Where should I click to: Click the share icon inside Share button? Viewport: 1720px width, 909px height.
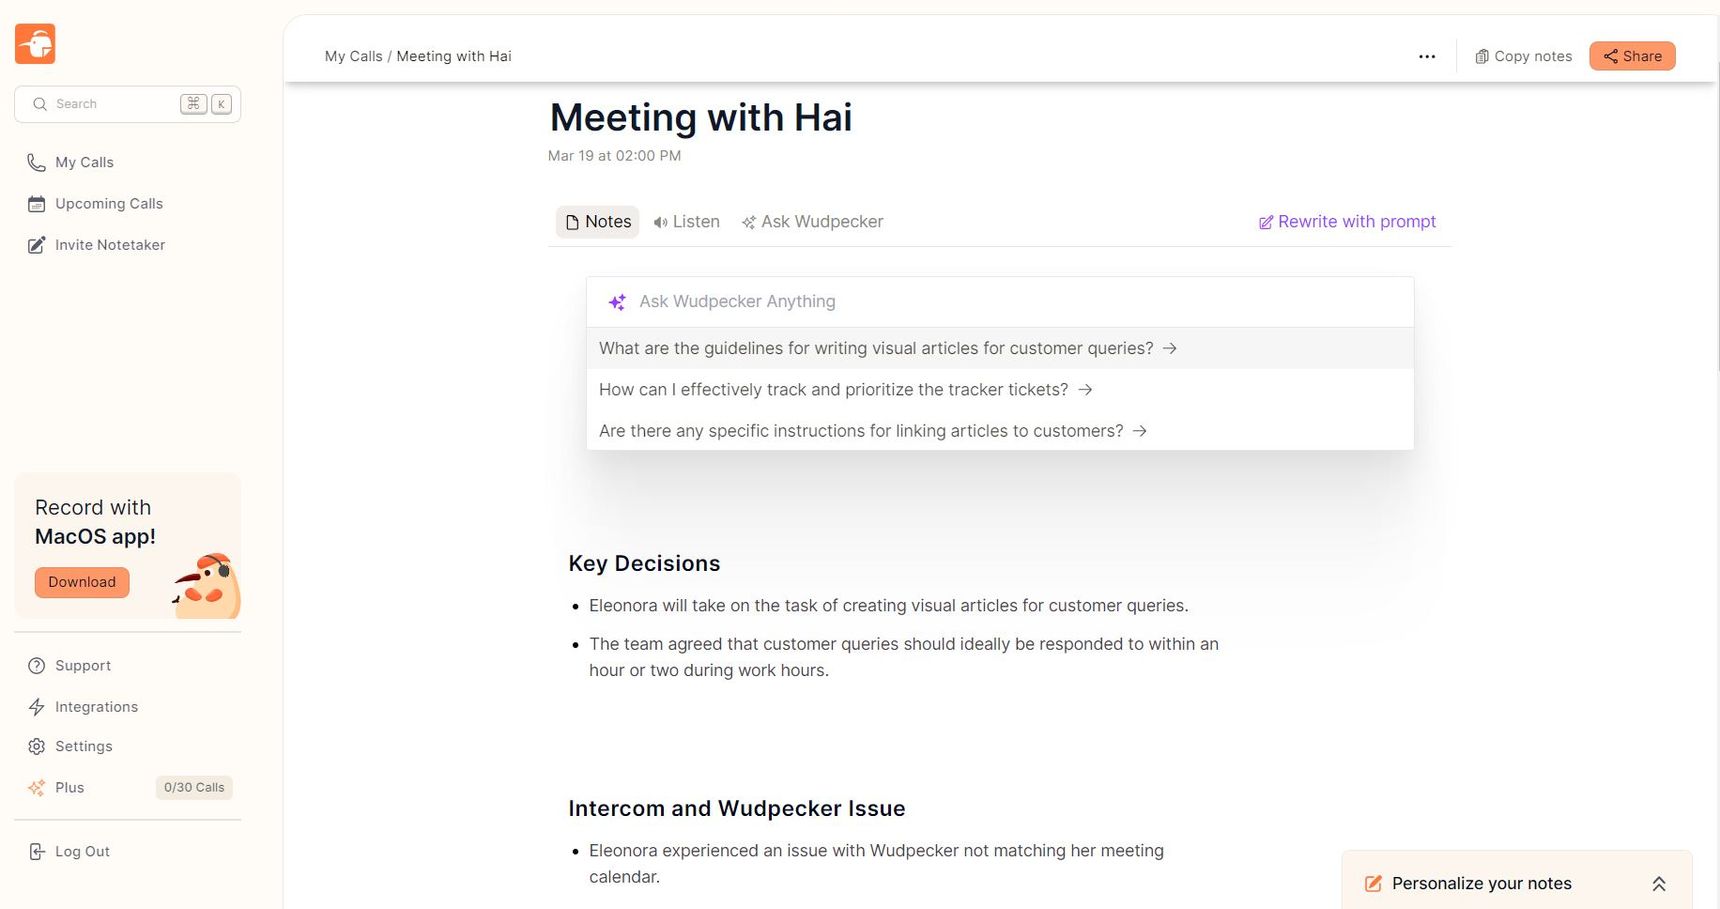[1611, 57]
